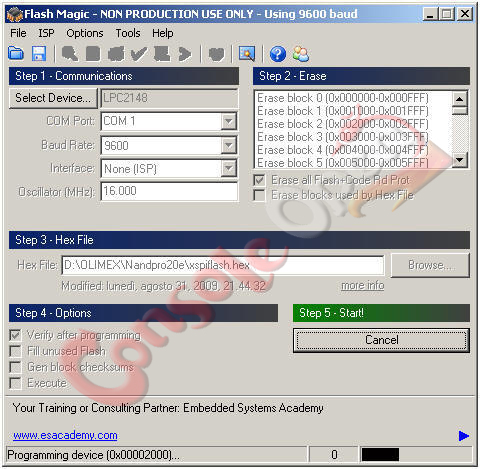Open help via blue question mark icon

pos(278,54)
